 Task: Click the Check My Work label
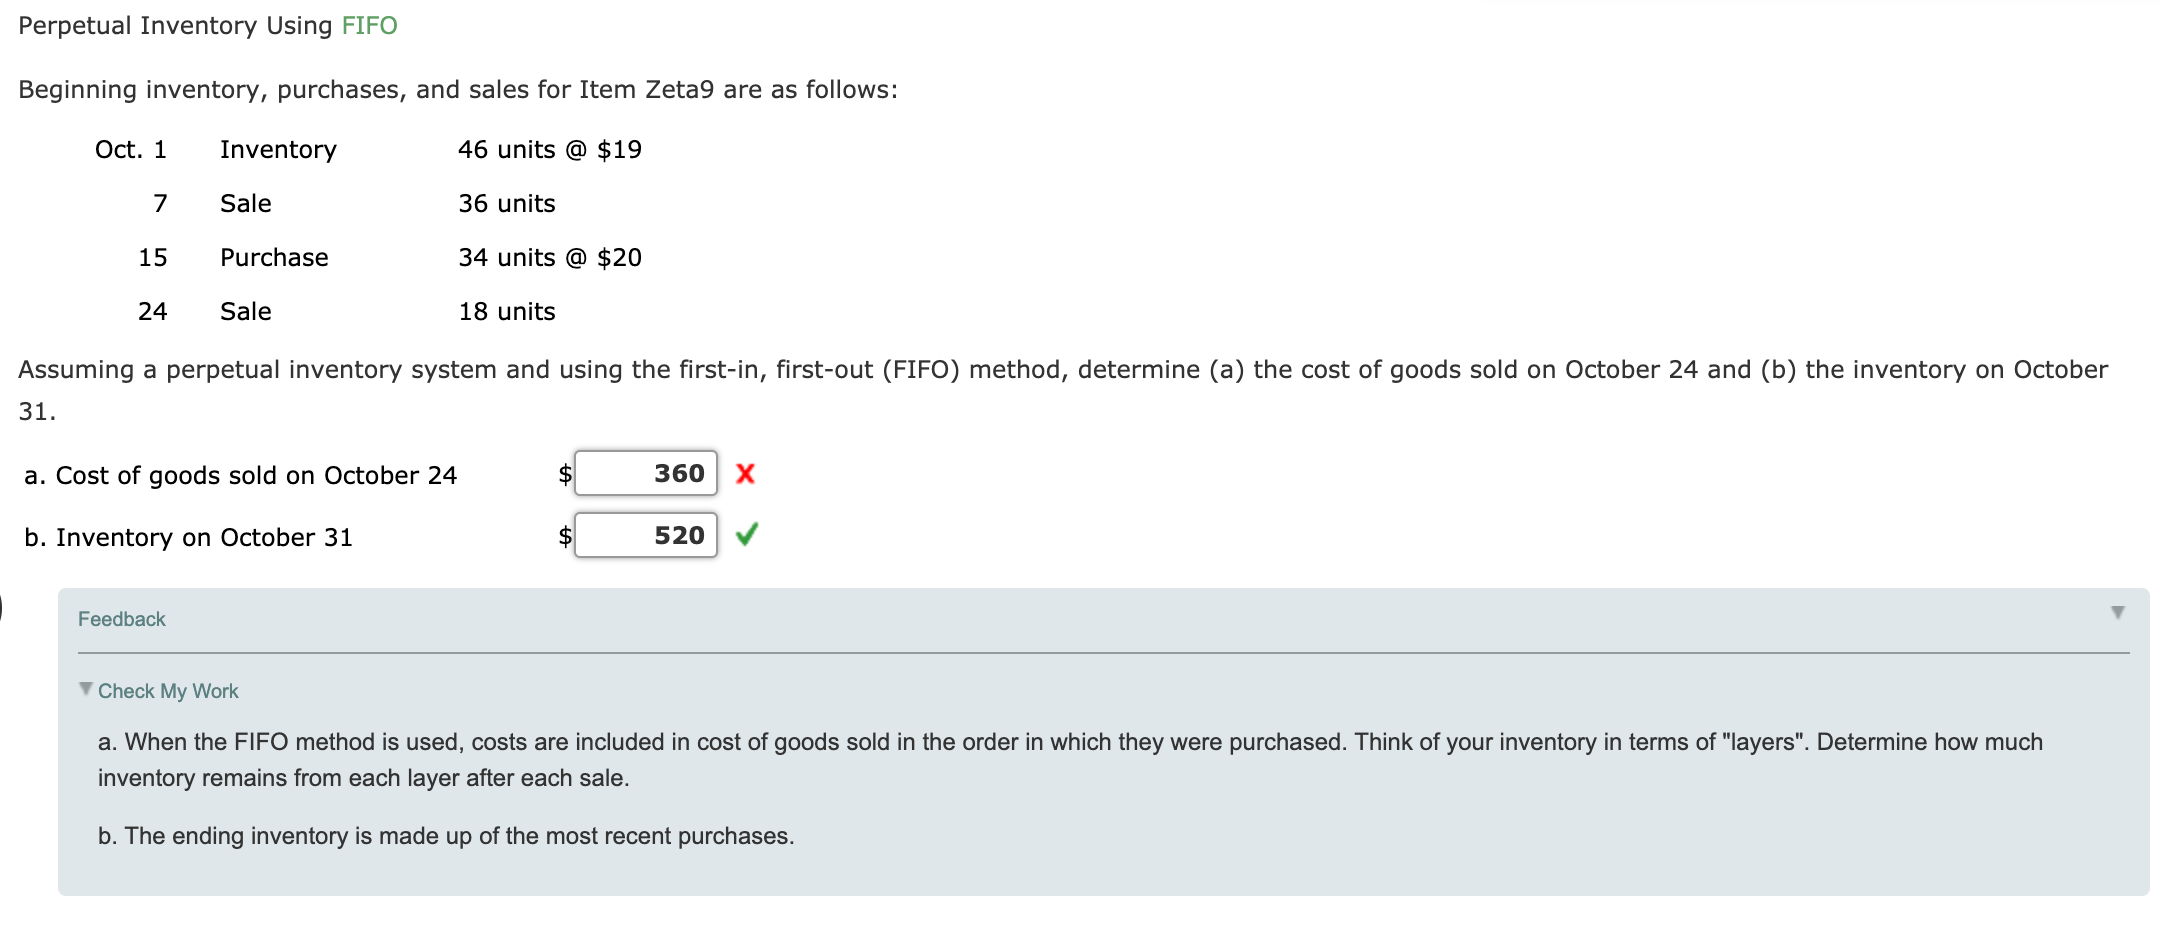(169, 690)
